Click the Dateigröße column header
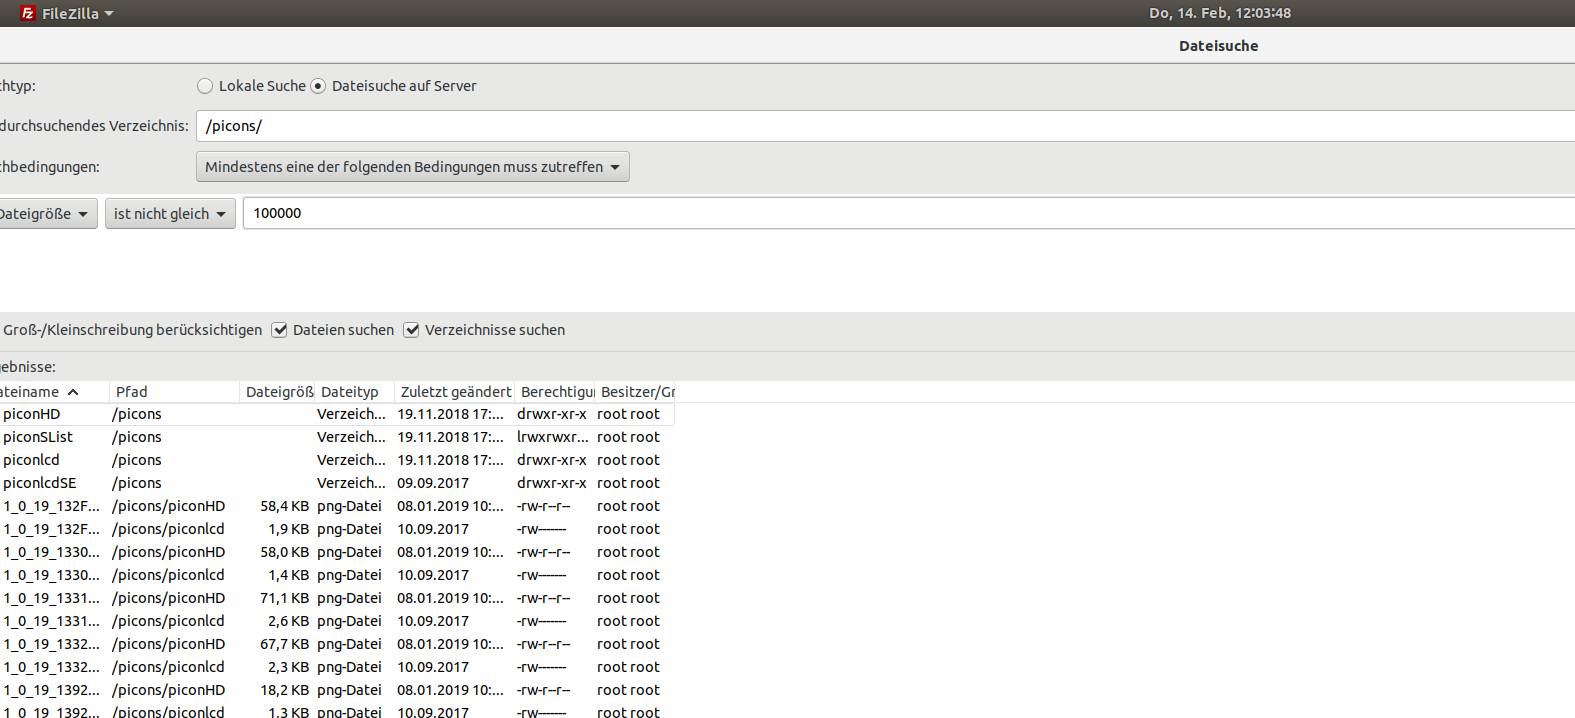This screenshot has height=718, width=1575. pos(278,392)
